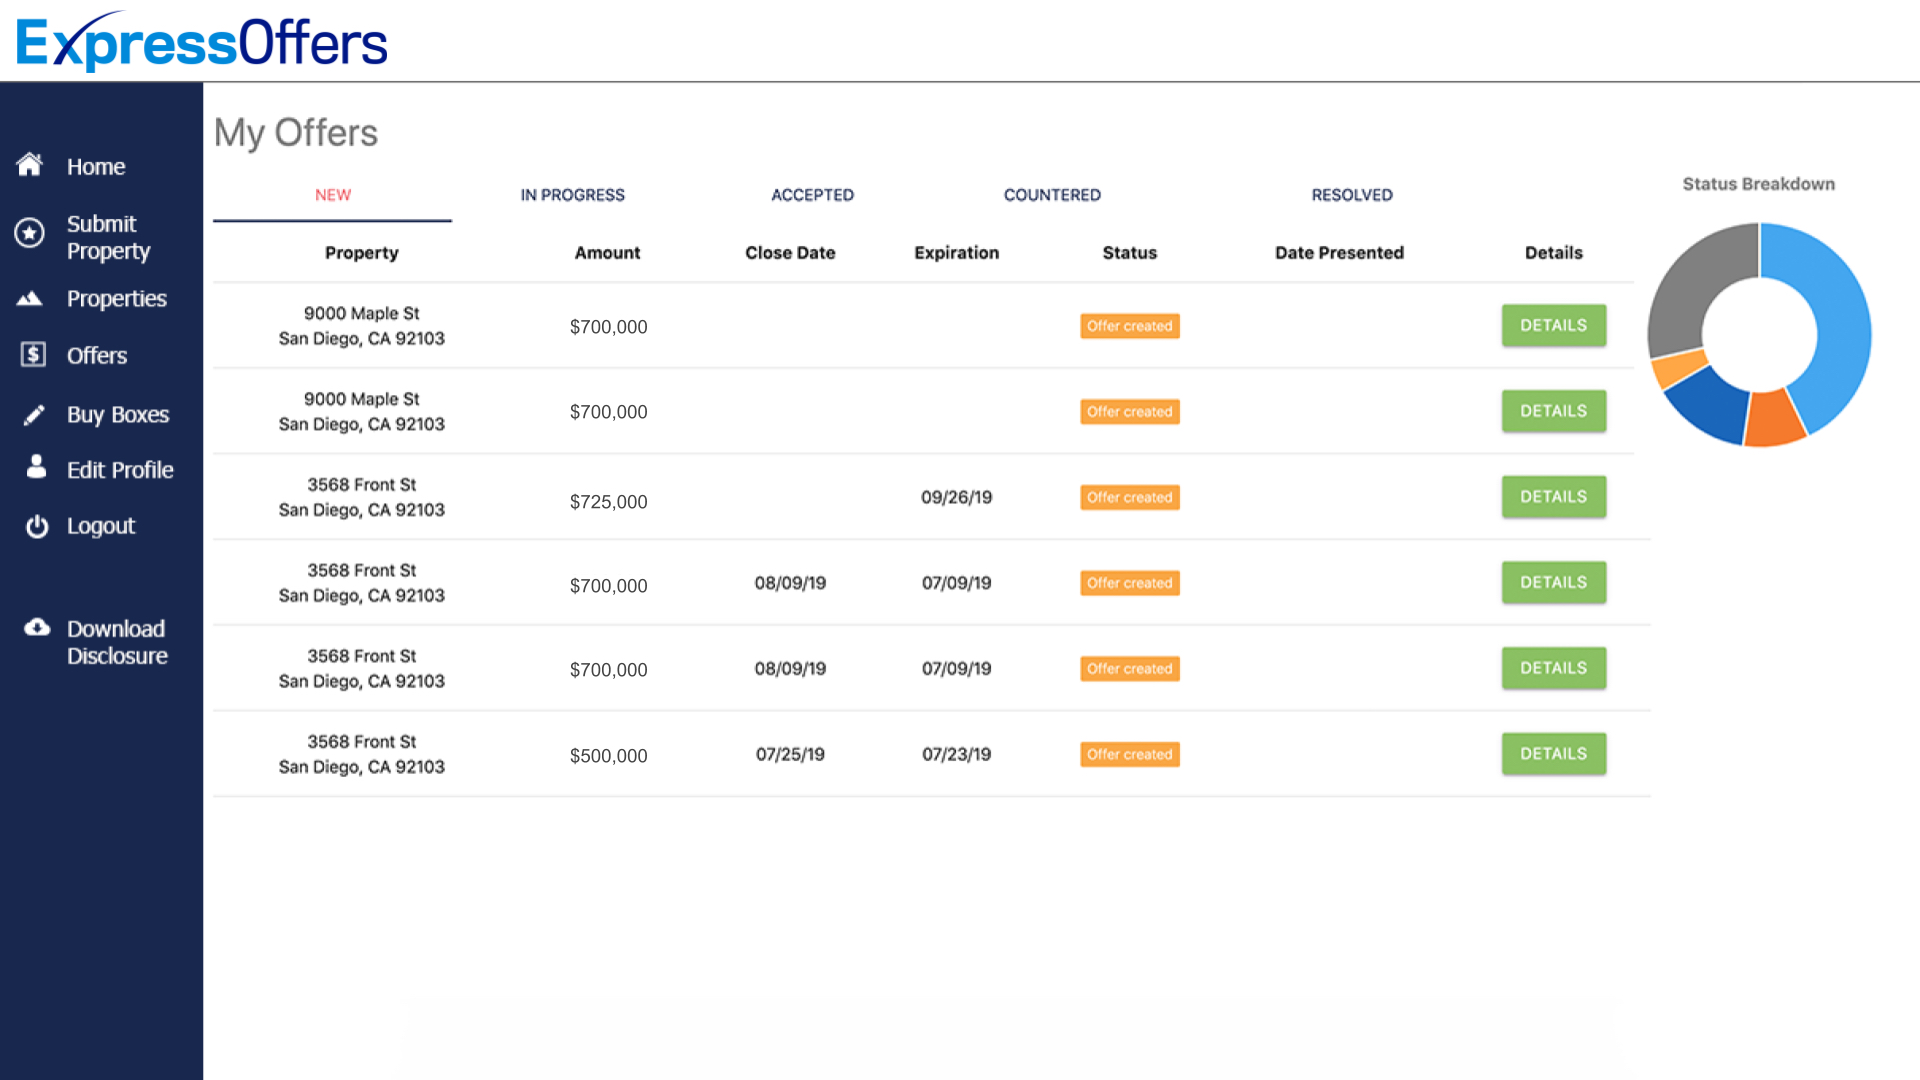Viewport: 1920px width, 1080px height.
Task: Open Edit Profile with the person icon
Action: point(36,469)
